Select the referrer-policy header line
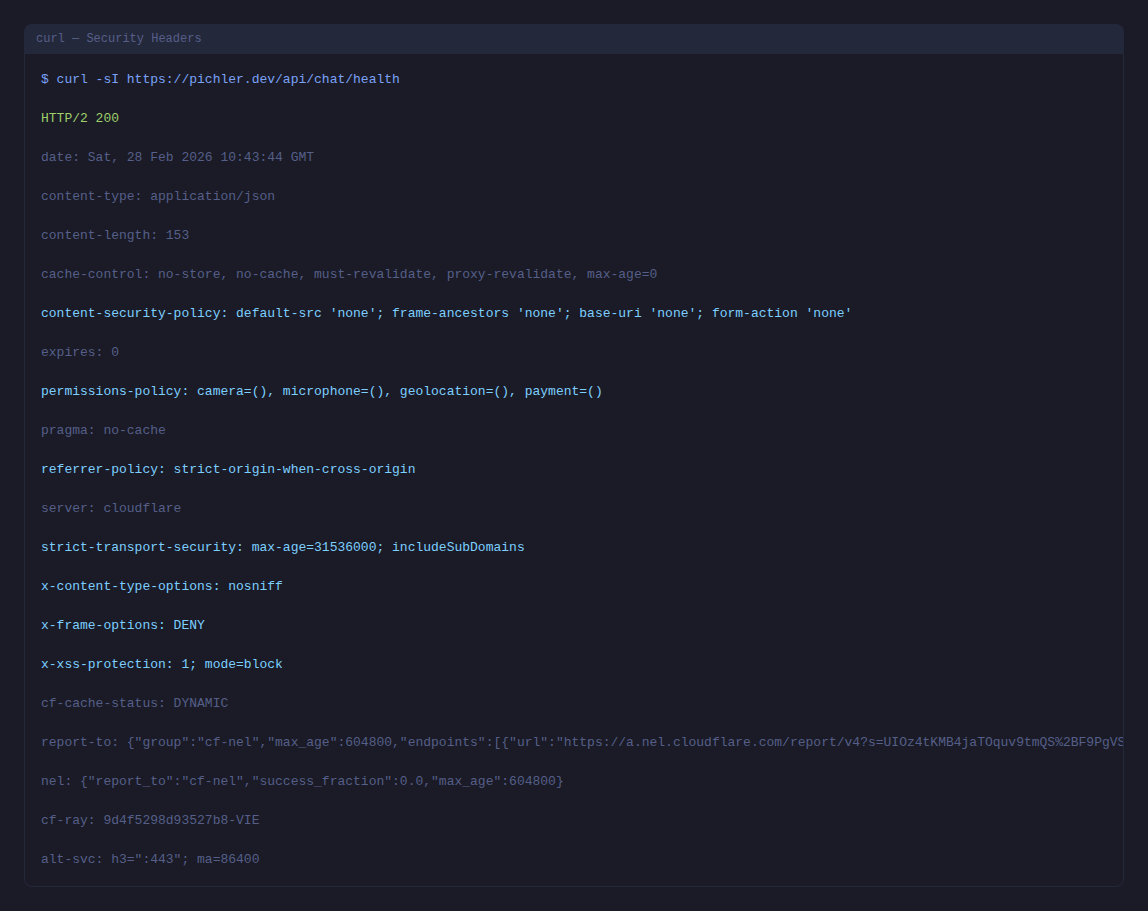 coord(228,469)
